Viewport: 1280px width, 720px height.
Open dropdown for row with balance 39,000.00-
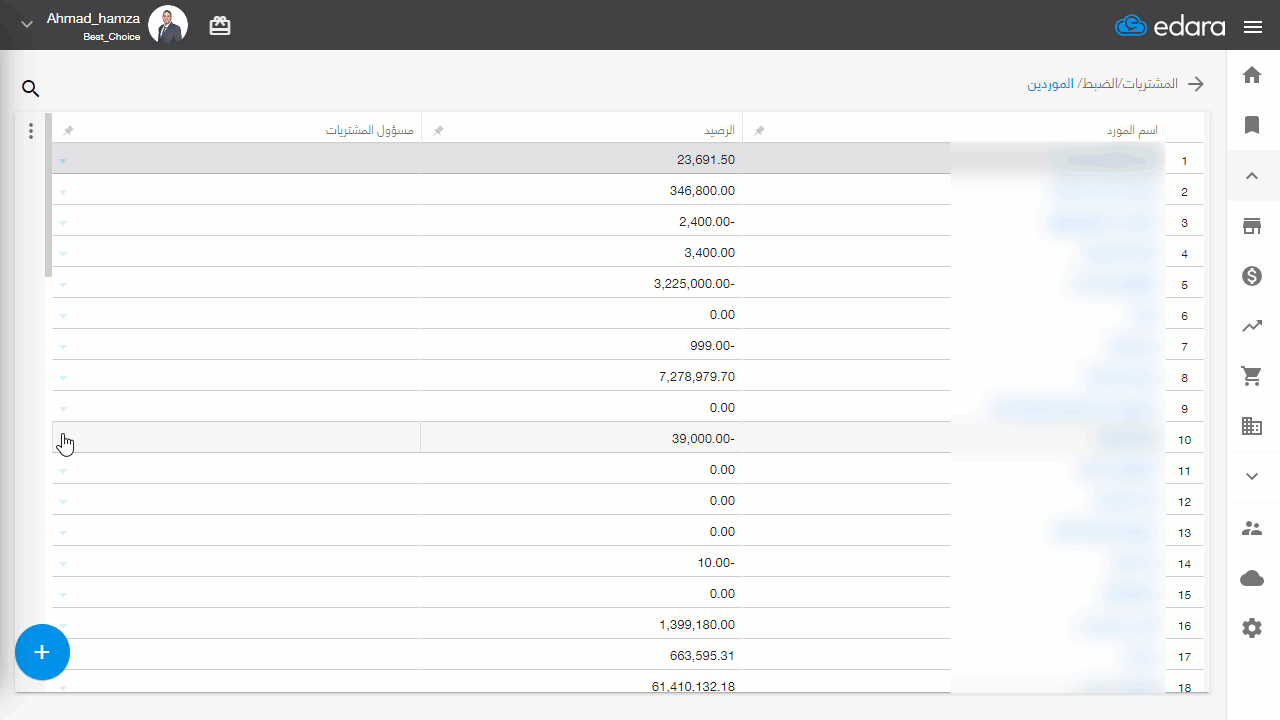point(63,439)
